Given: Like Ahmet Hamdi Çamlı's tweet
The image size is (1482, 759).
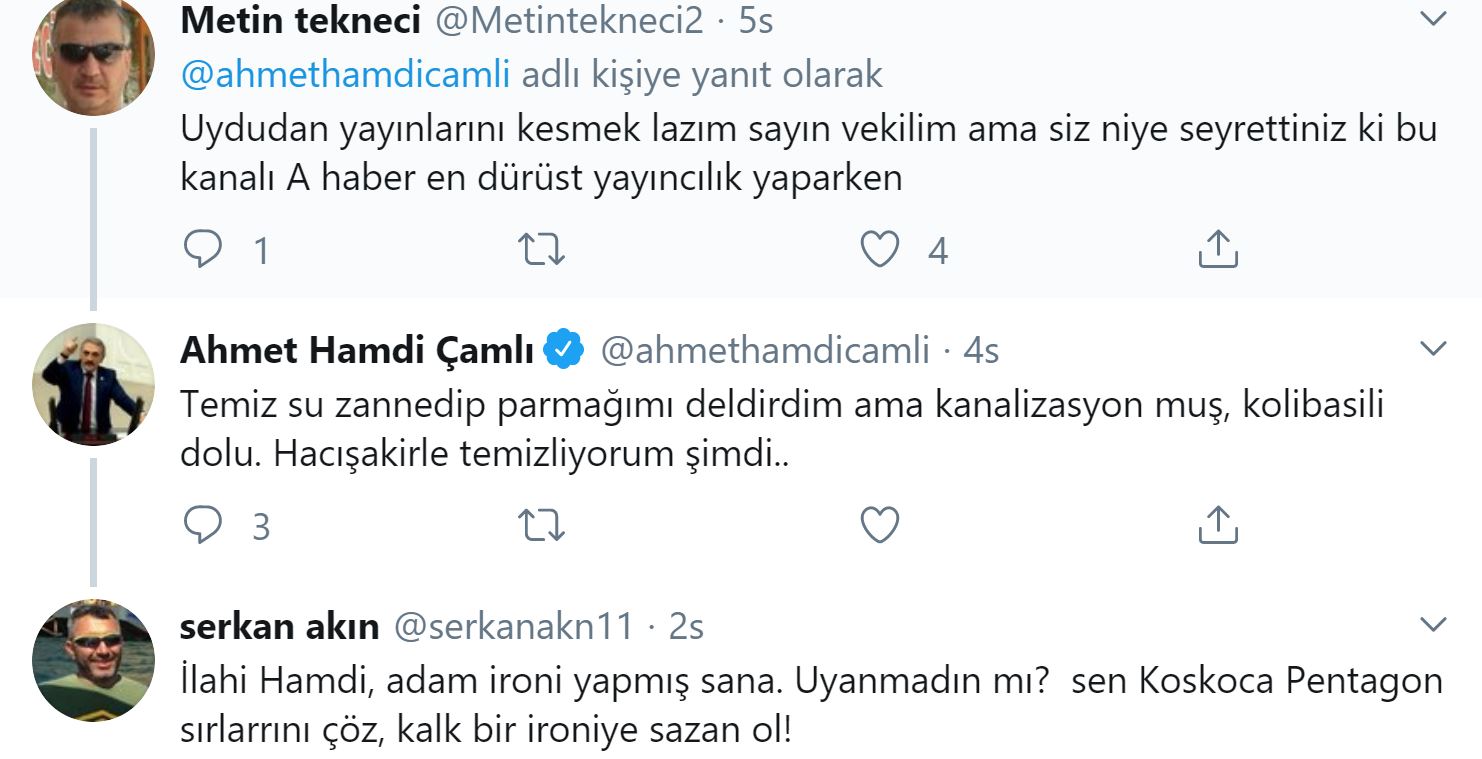Looking at the screenshot, I should pos(880,525).
